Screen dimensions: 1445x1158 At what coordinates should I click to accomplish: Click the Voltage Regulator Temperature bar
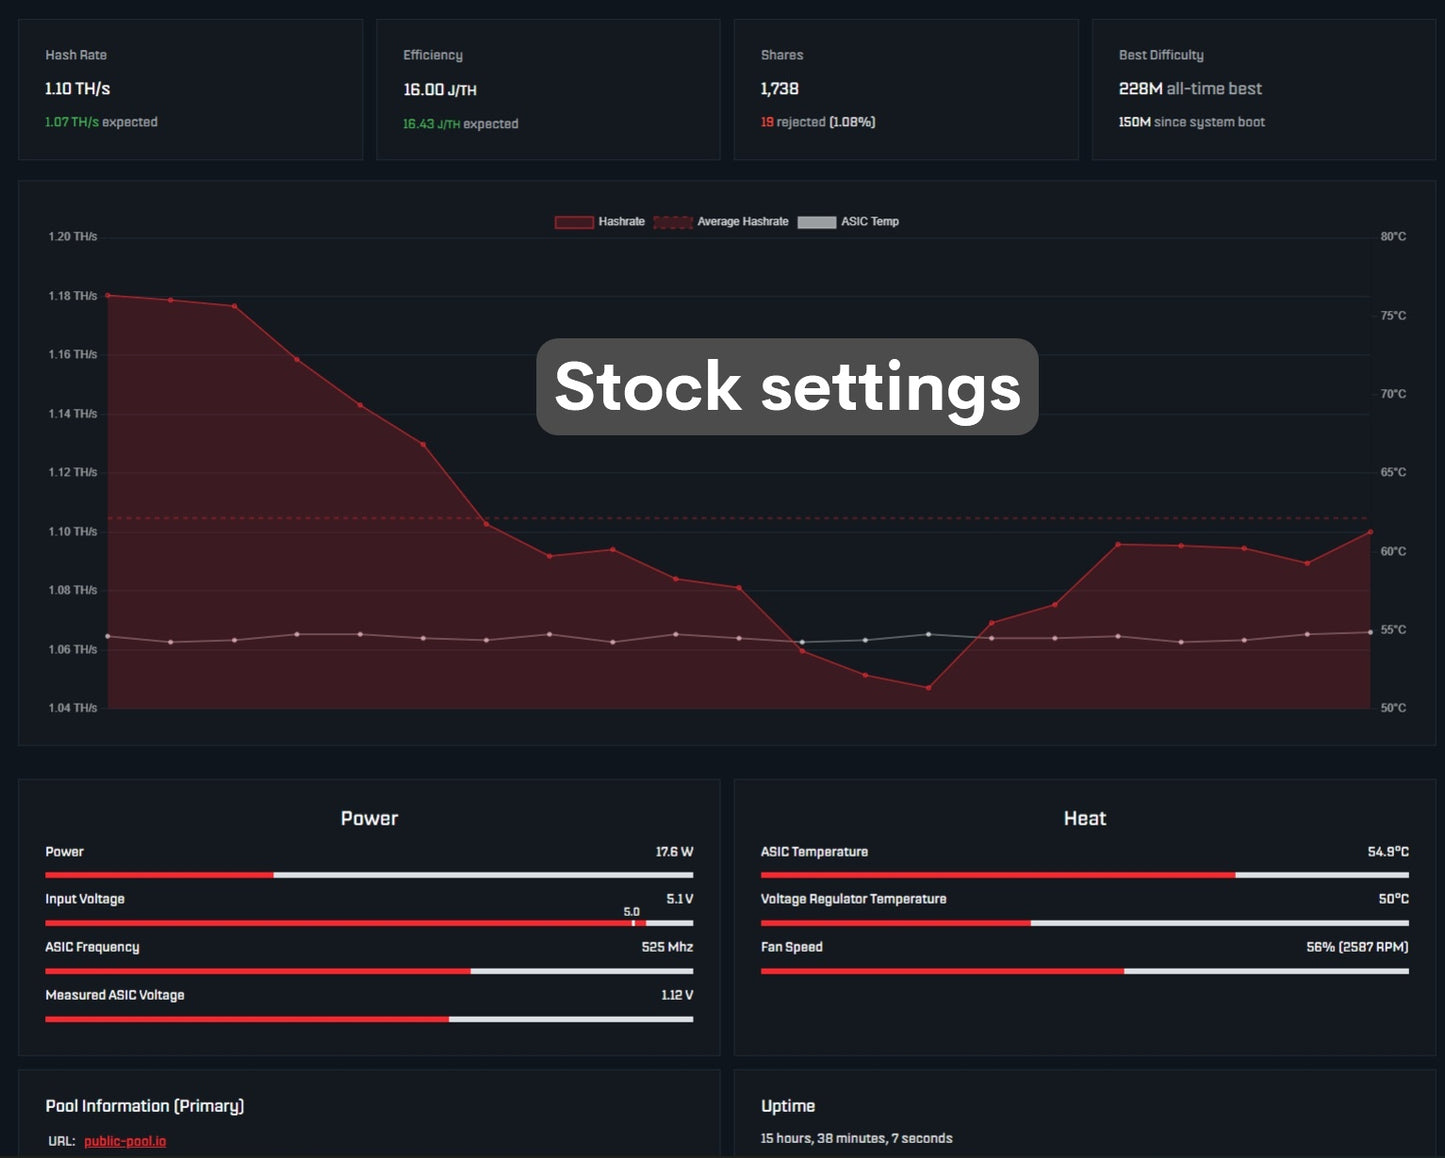1084,923
